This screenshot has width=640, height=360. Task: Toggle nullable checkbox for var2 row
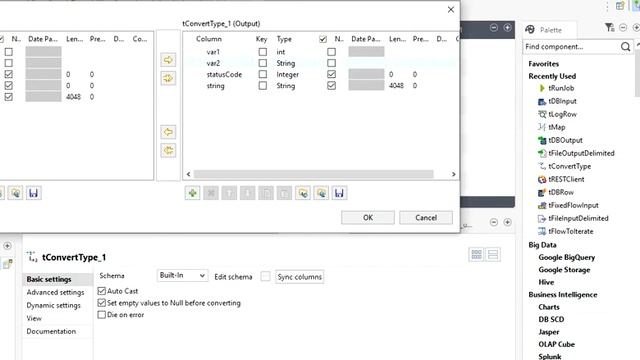tap(331, 63)
